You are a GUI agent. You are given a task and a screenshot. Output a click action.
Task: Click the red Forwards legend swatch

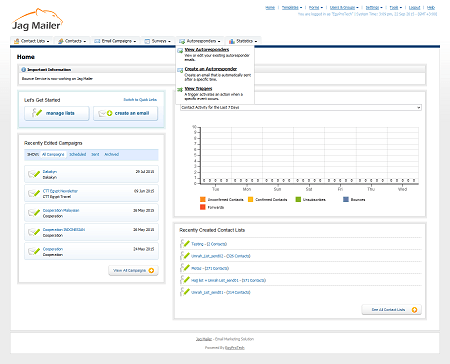pos(202,207)
